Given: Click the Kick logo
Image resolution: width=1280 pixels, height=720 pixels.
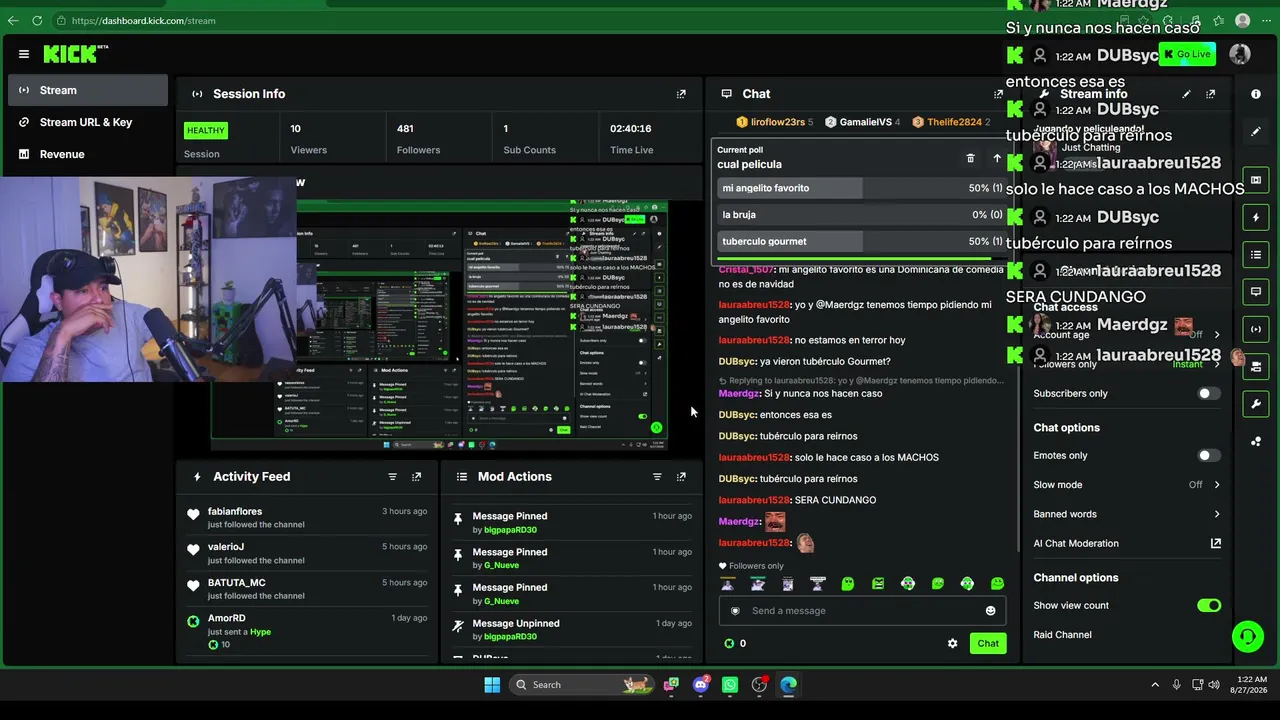Looking at the screenshot, I should click(x=75, y=54).
